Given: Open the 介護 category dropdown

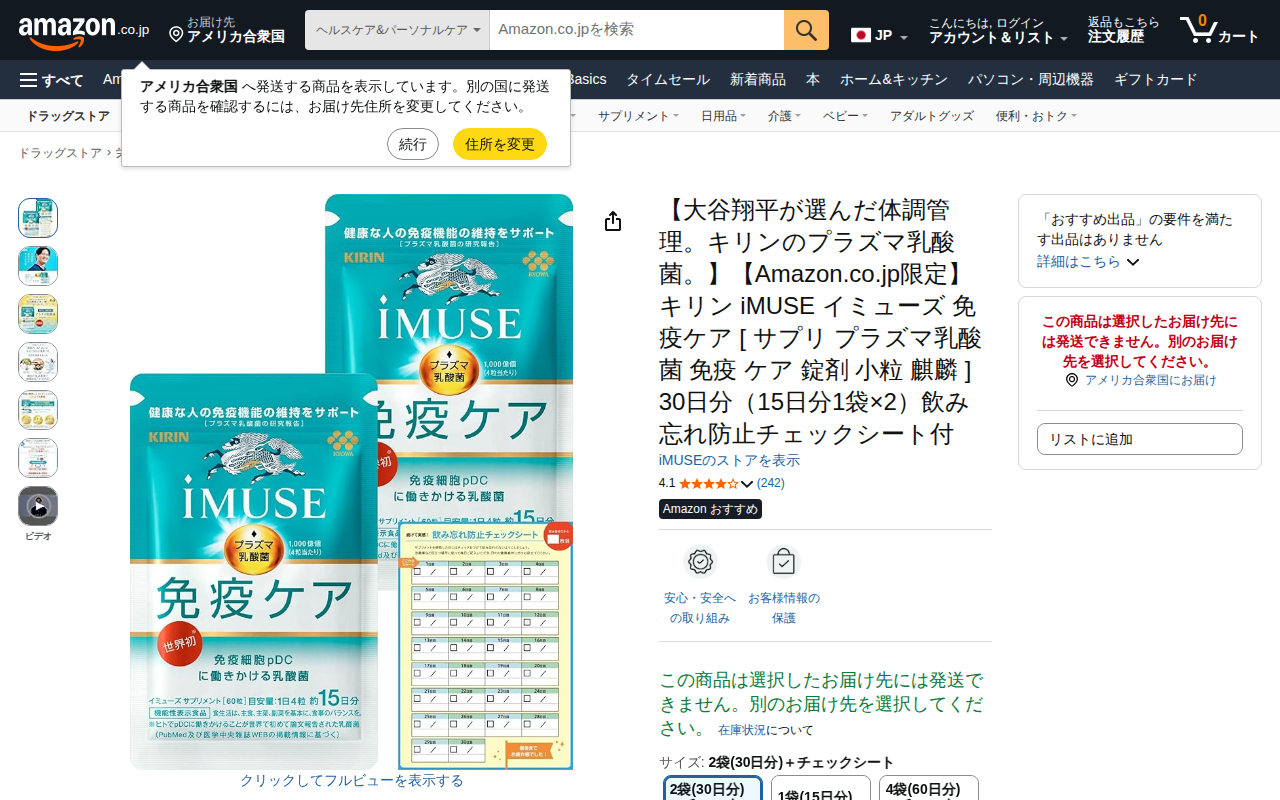Looking at the screenshot, I should pyautogui.click(x=784, y=116).
